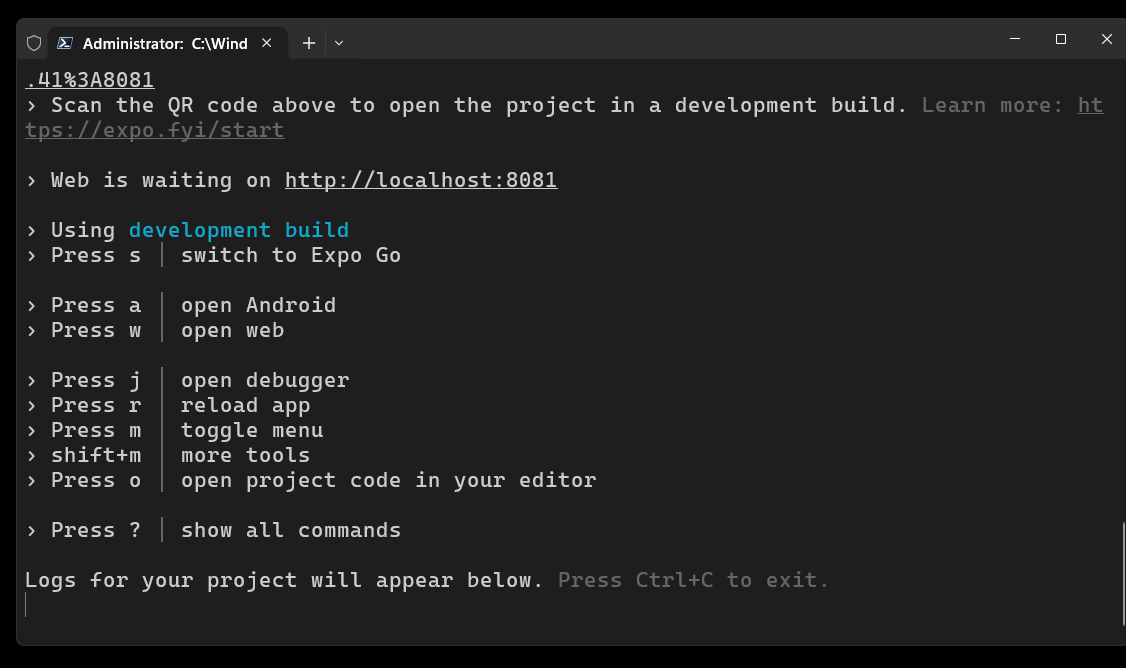Open a new tab with the plus icon

pos(308,43)
